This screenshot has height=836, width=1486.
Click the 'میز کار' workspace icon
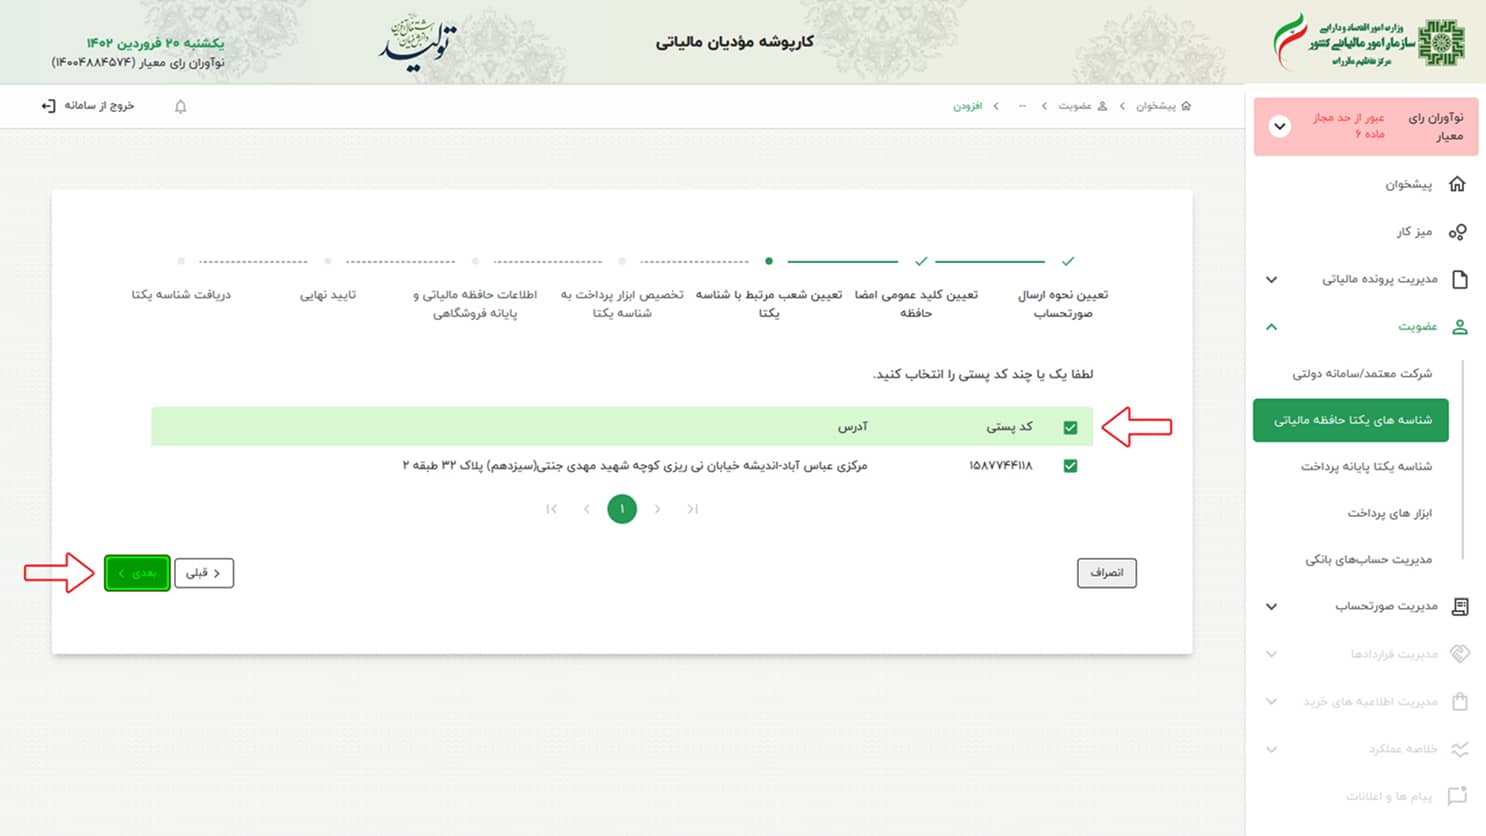(x=1458, y=232)
